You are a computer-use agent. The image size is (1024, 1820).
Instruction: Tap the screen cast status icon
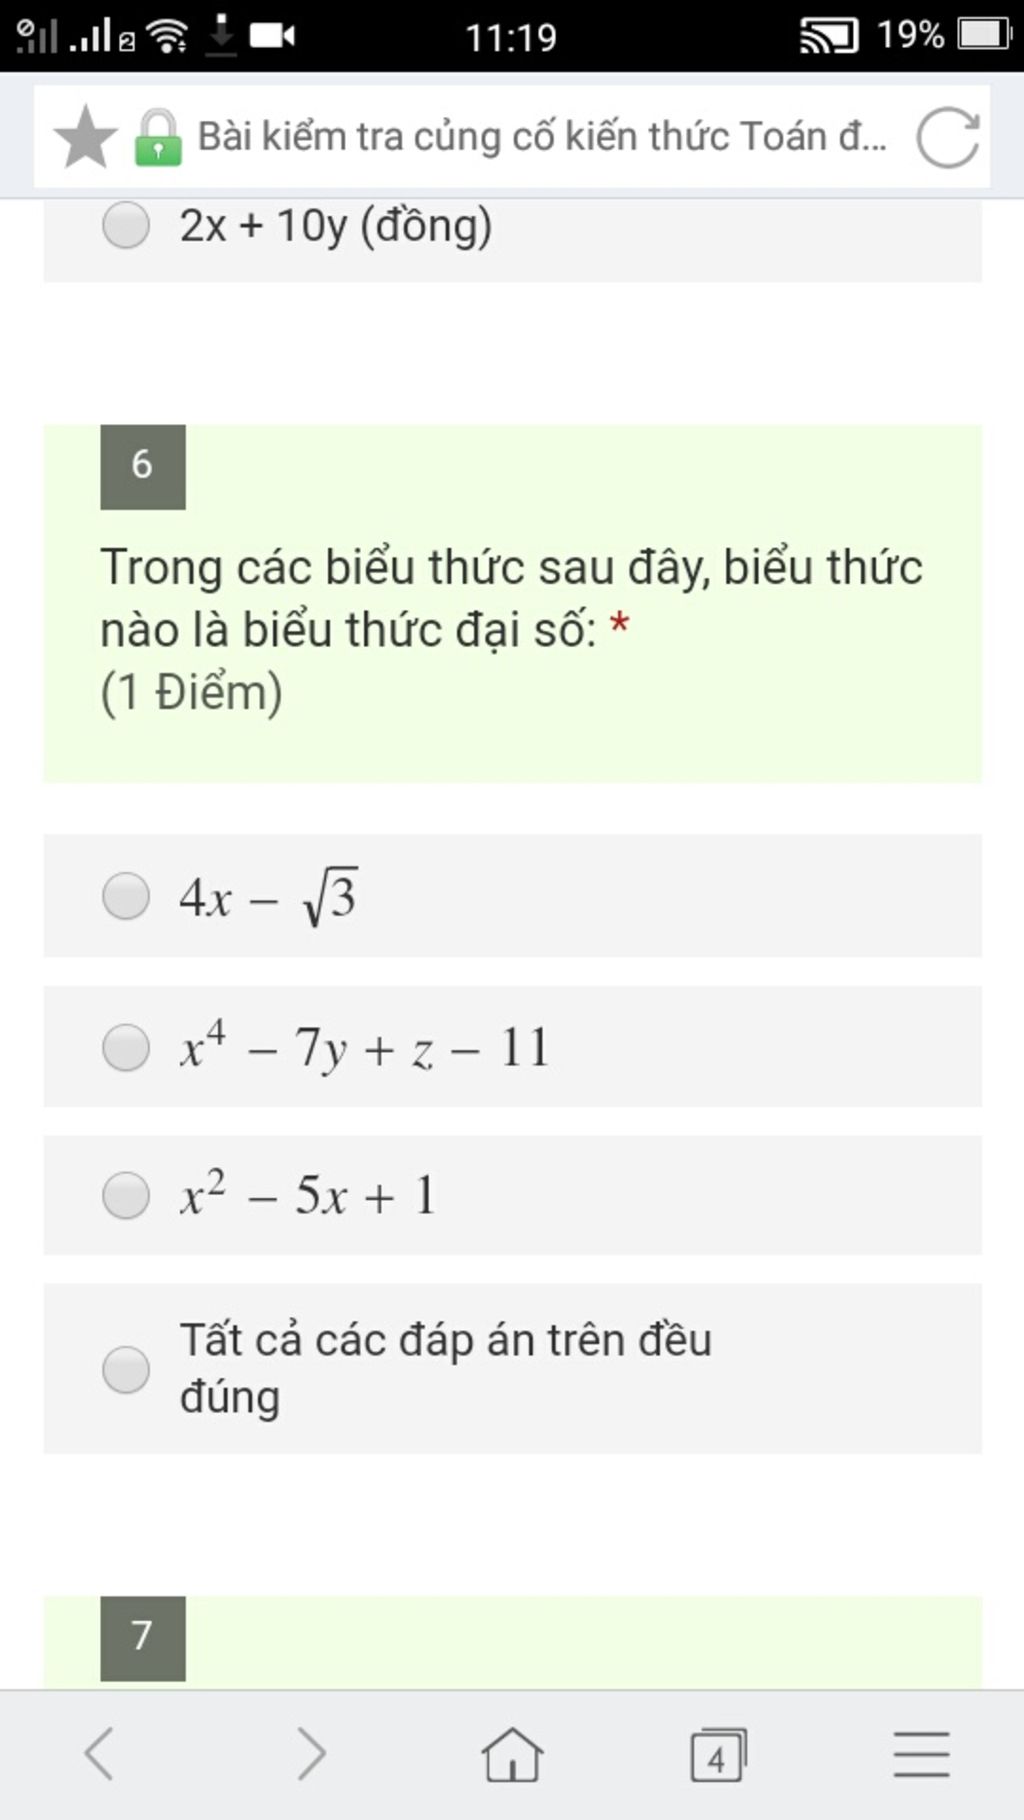click(829, 36)
